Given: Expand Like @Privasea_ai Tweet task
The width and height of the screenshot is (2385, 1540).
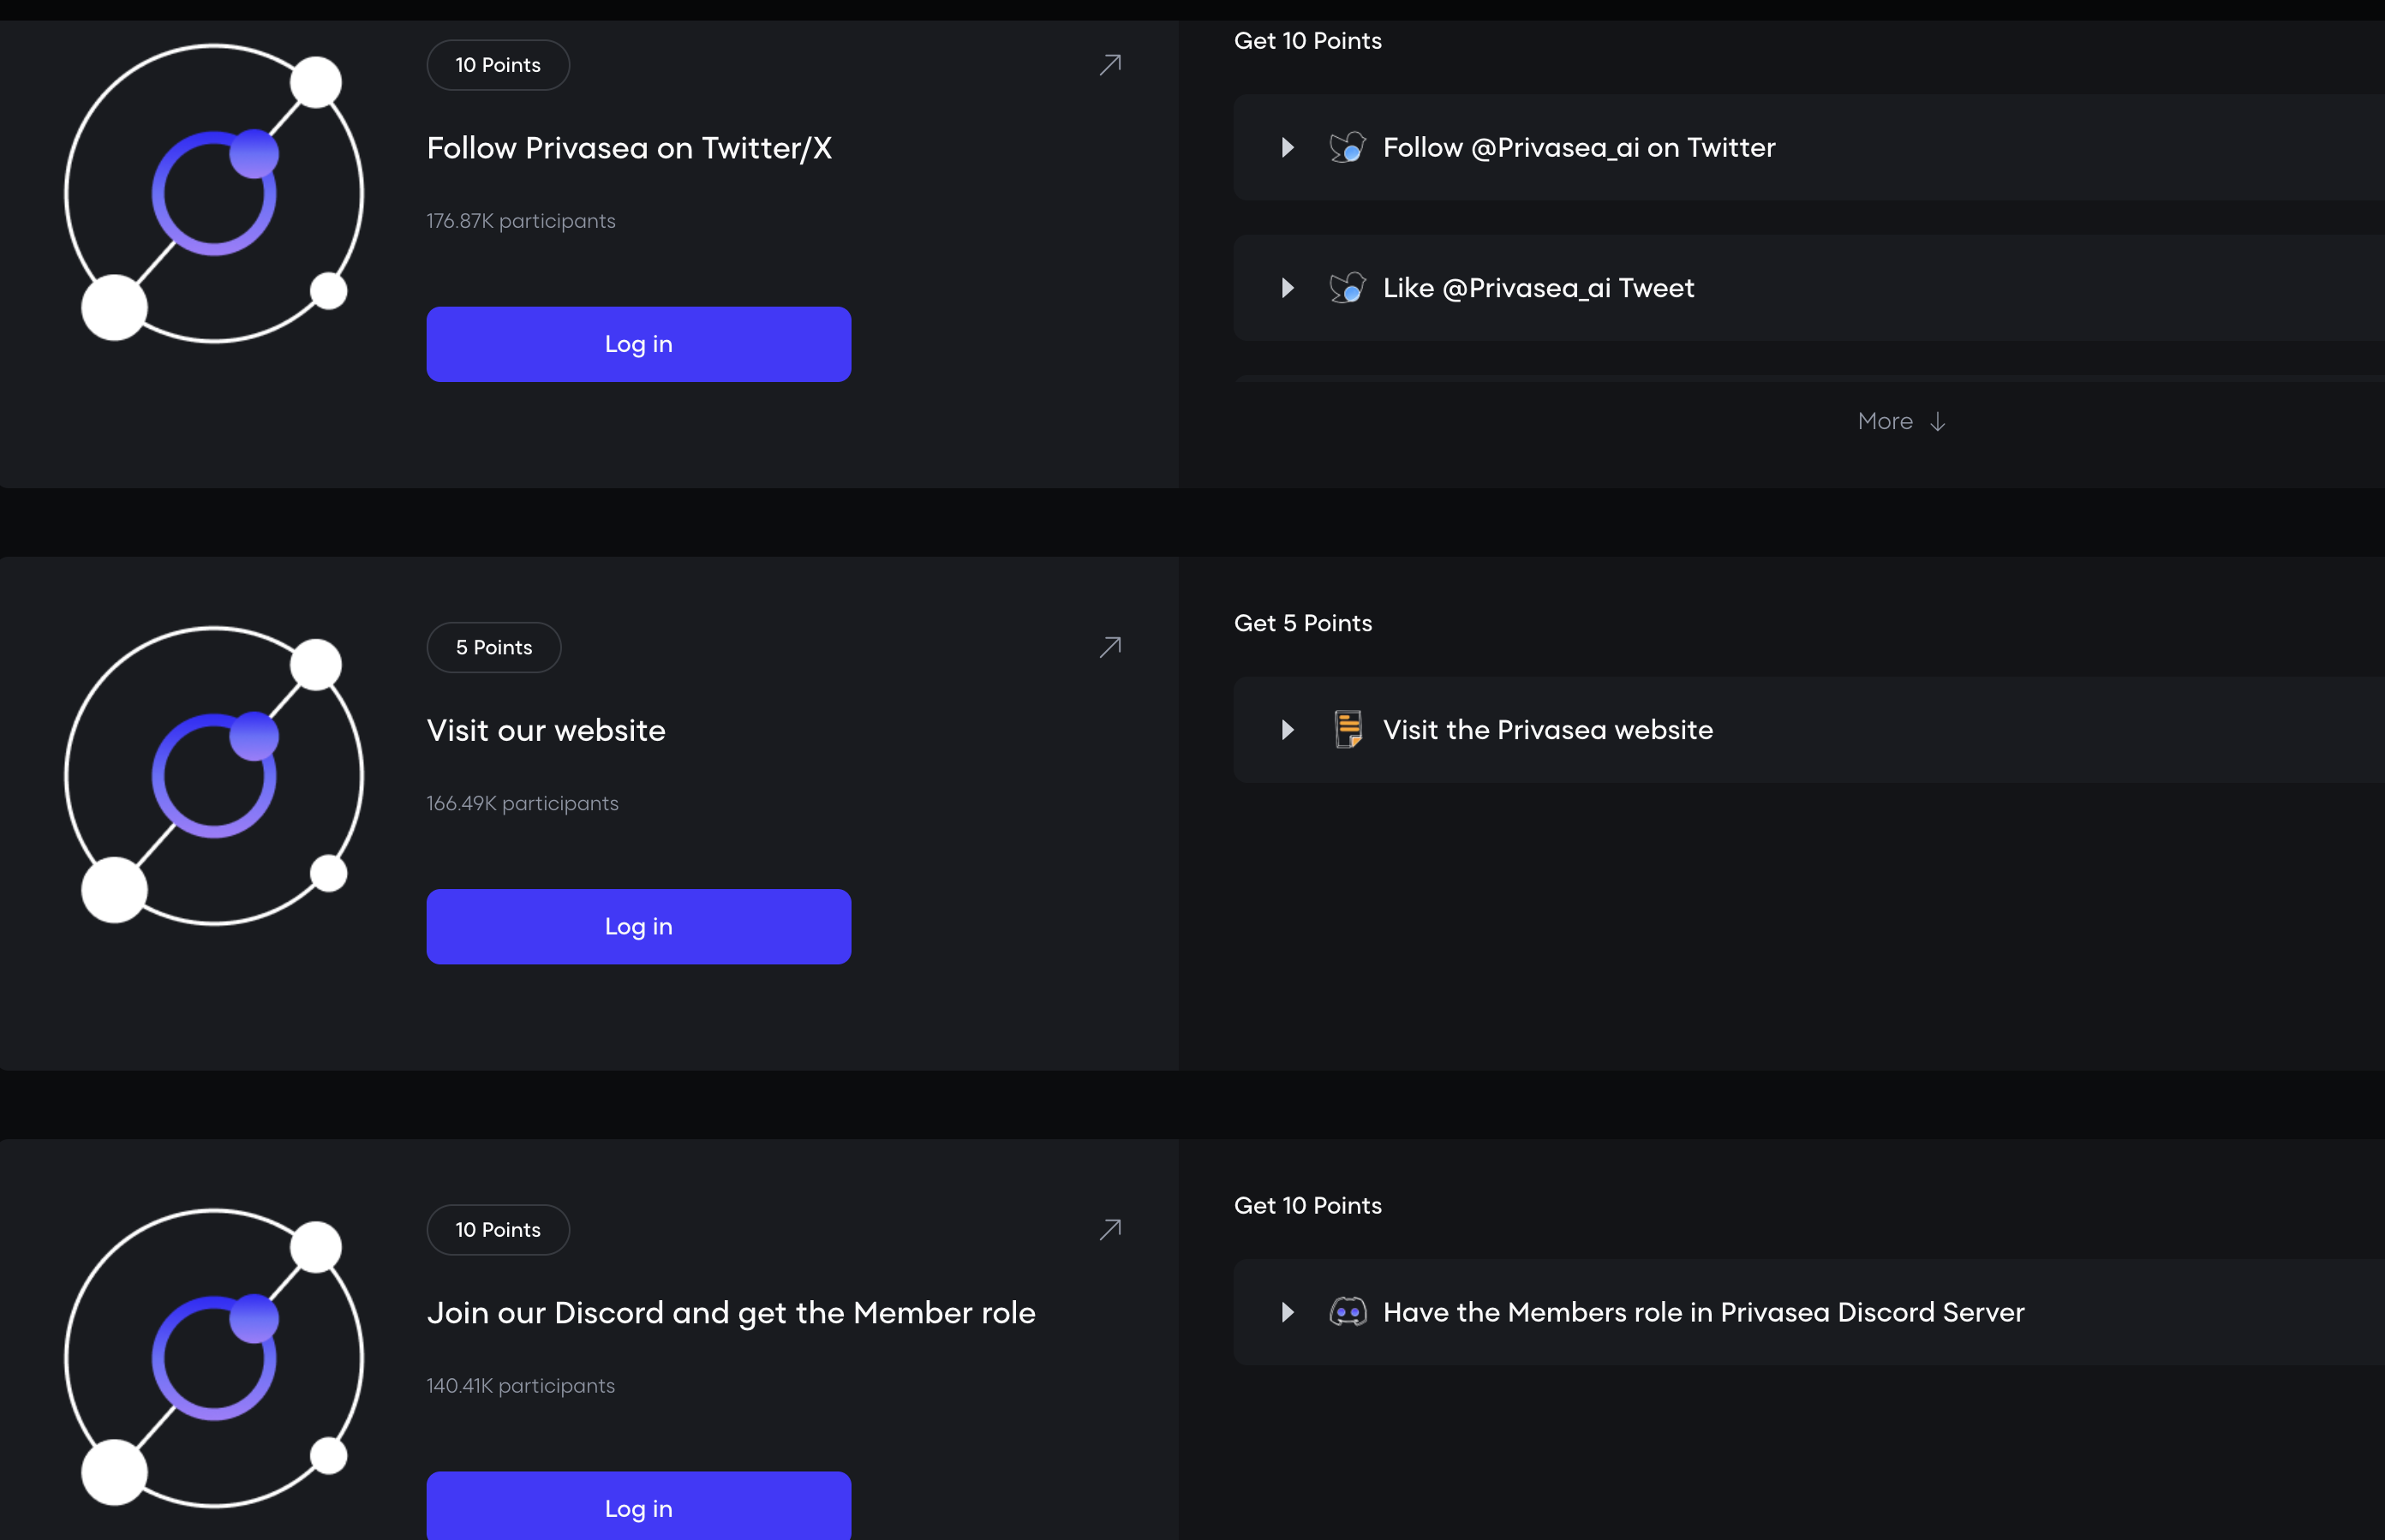Looking at the screenshot, I should (x=1288, y=288).
